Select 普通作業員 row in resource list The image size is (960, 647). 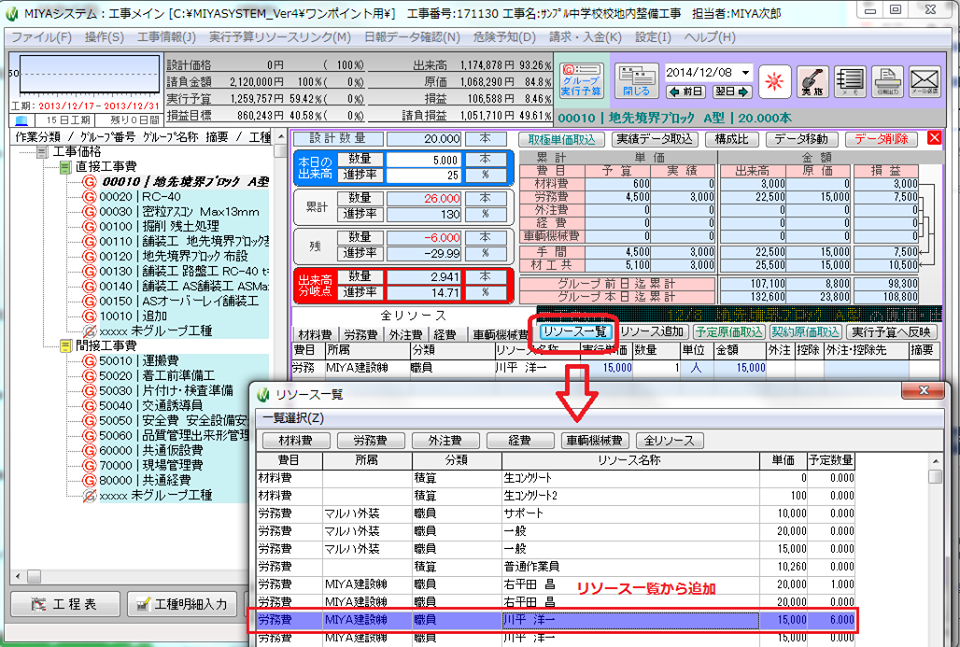[555, 566]
